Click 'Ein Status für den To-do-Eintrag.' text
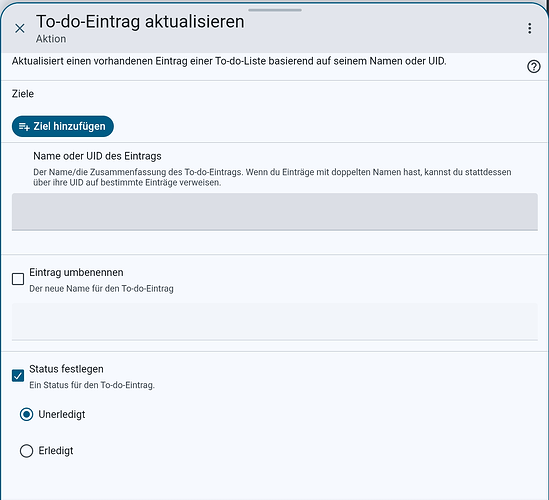Screen dimensions: 549x500 pyautogui.click(x=92, y=385)
